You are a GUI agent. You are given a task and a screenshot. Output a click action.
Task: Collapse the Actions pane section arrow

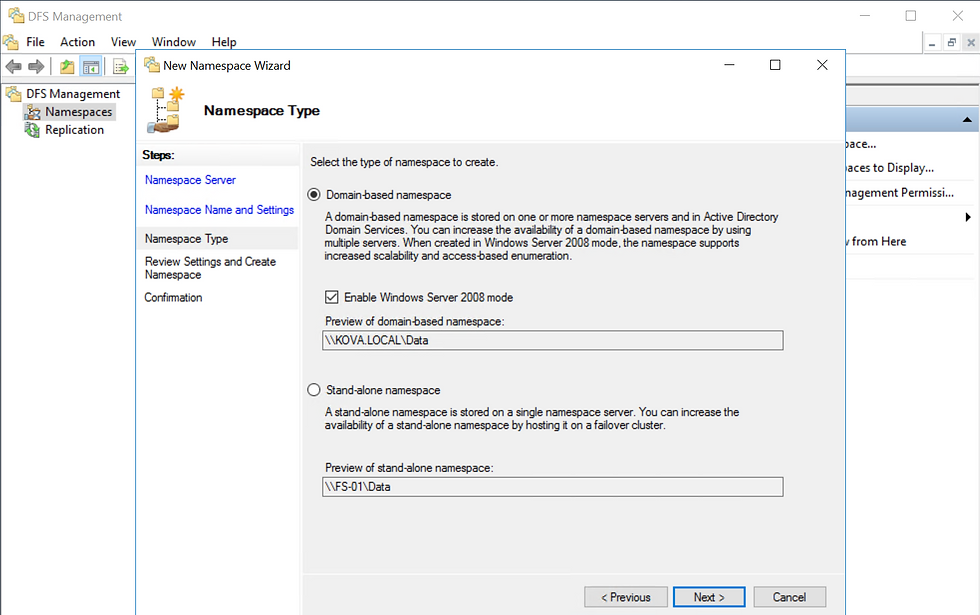967,119
